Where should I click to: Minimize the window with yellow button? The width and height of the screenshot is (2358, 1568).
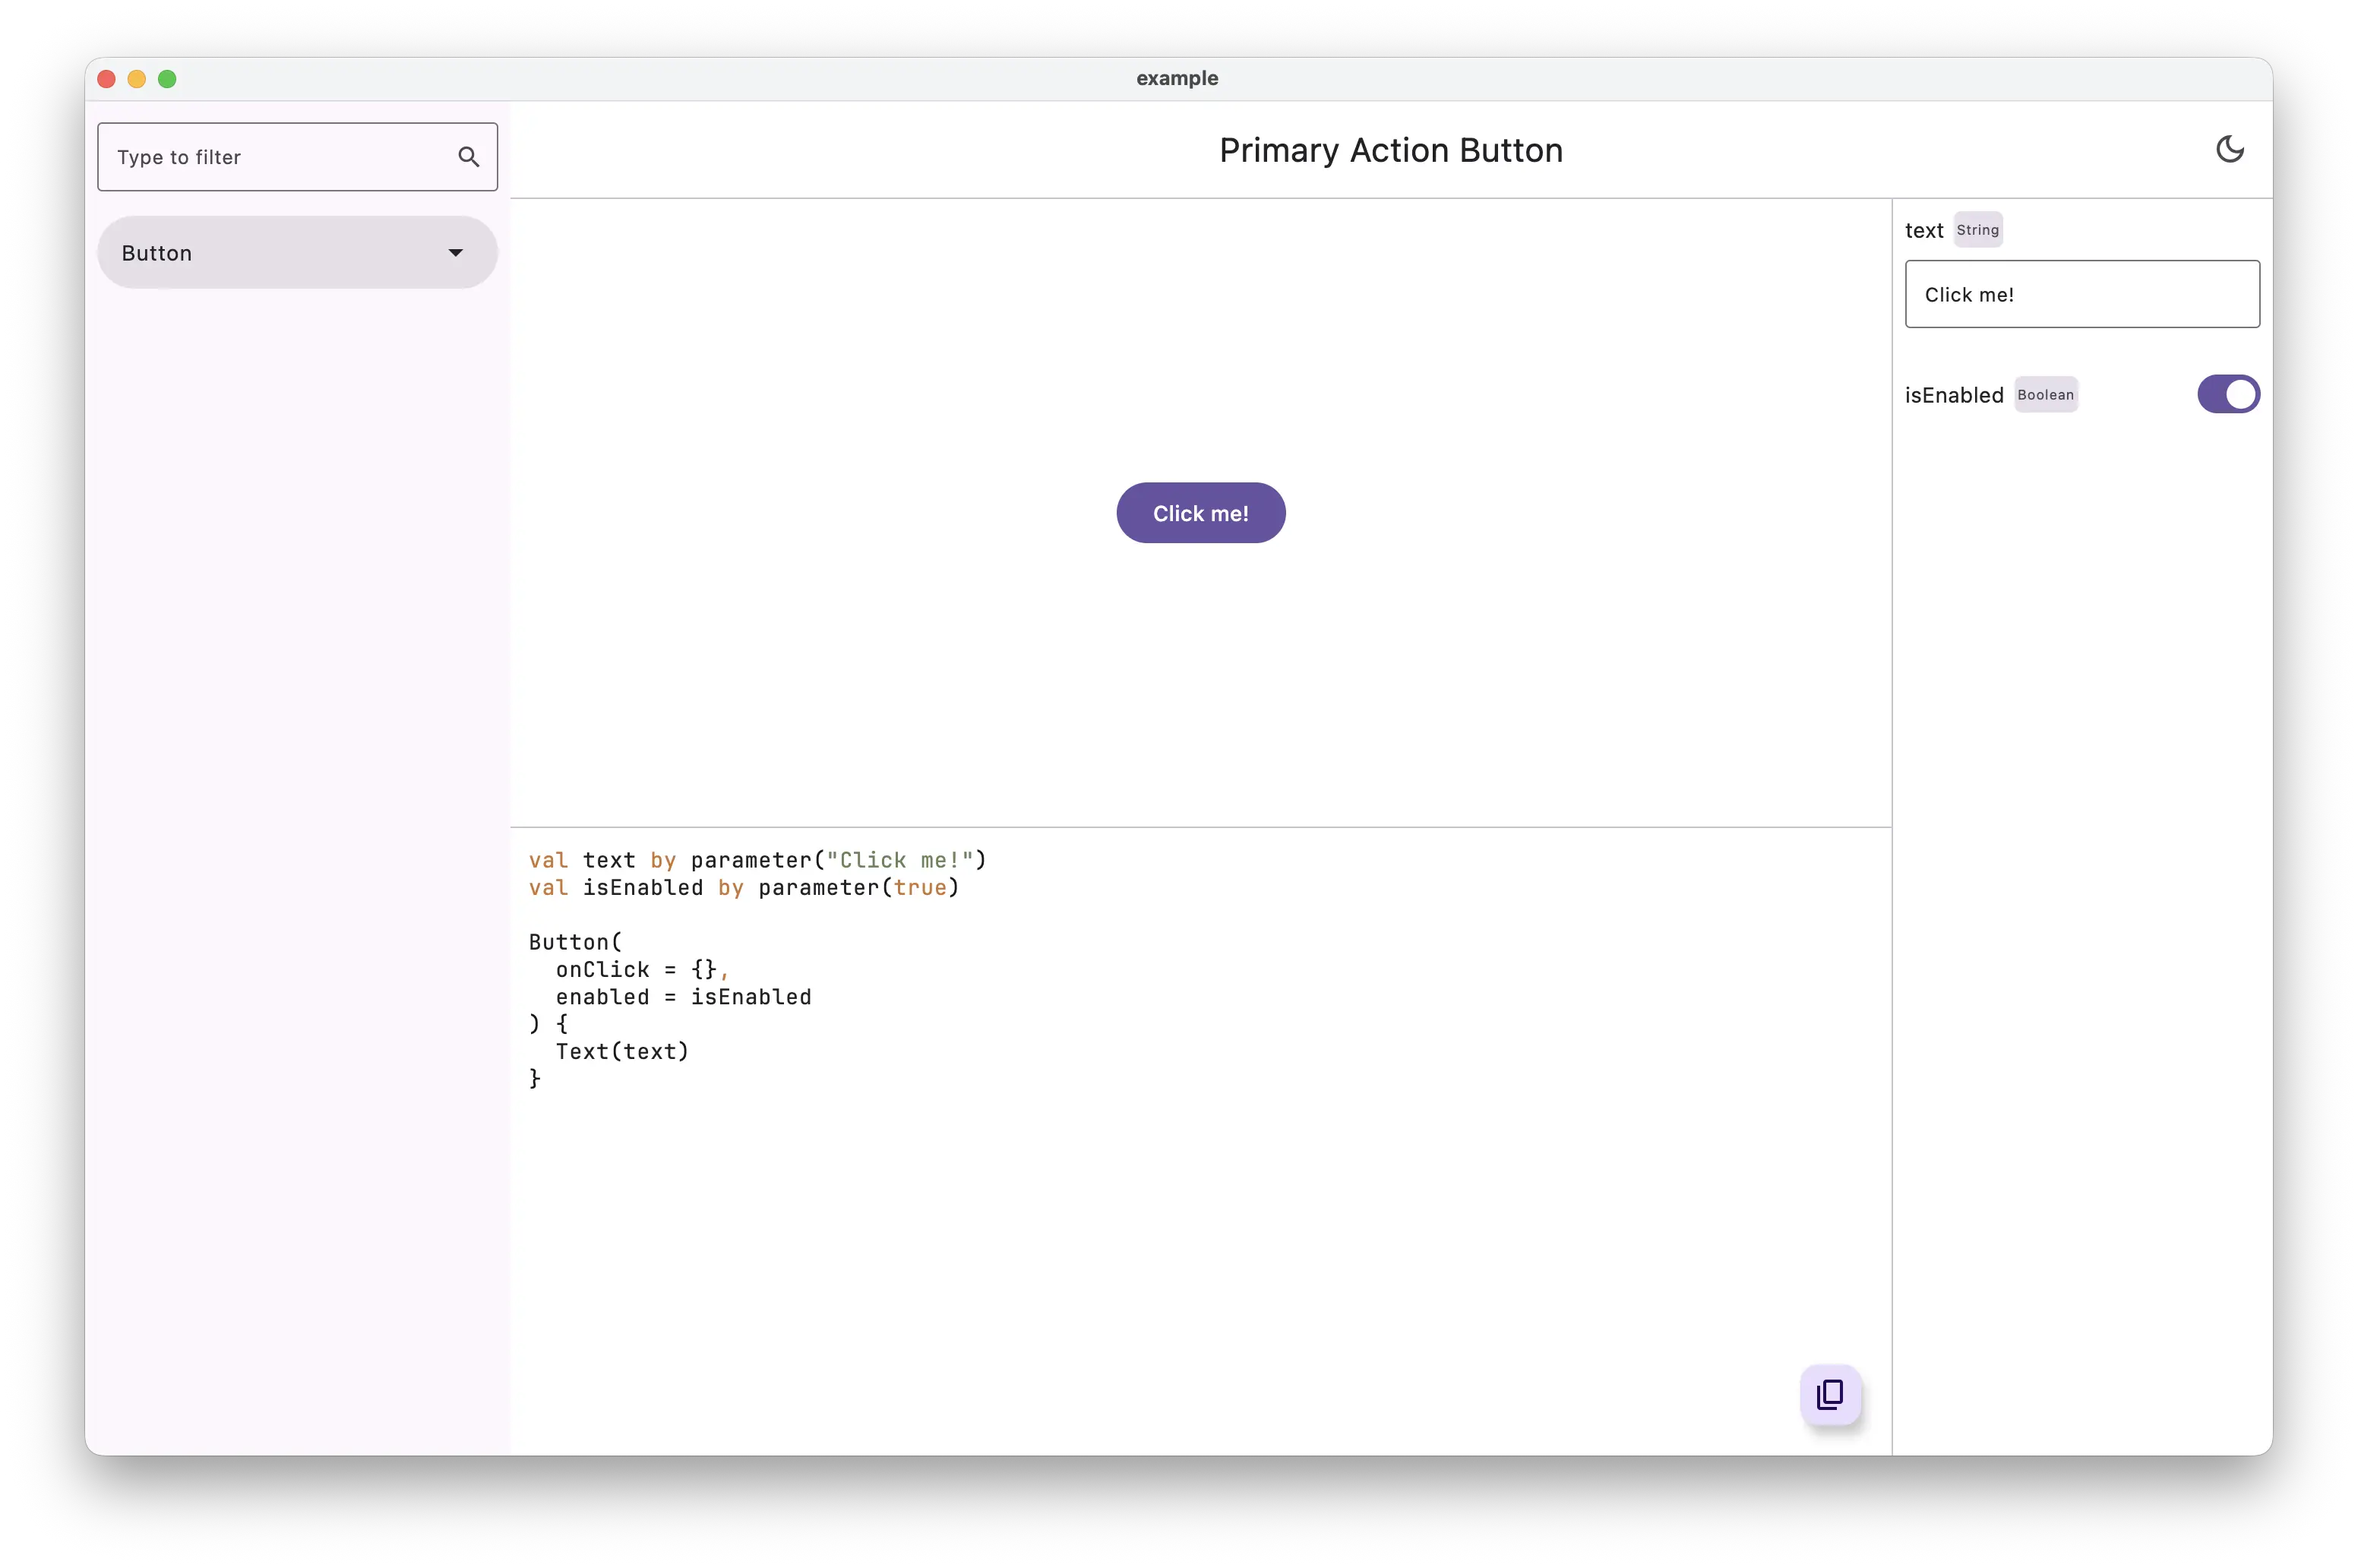tap(137, 79)
